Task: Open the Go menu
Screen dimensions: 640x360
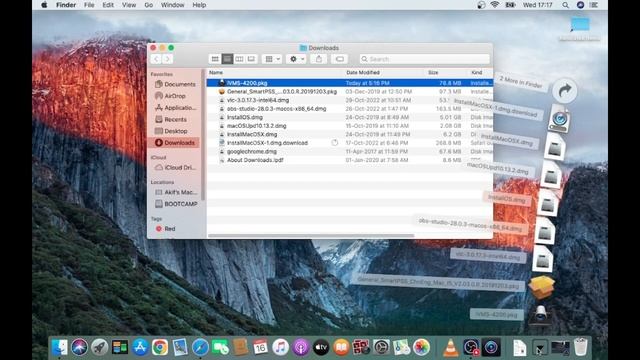Action: pyautogui.click(x=149, y=5)
